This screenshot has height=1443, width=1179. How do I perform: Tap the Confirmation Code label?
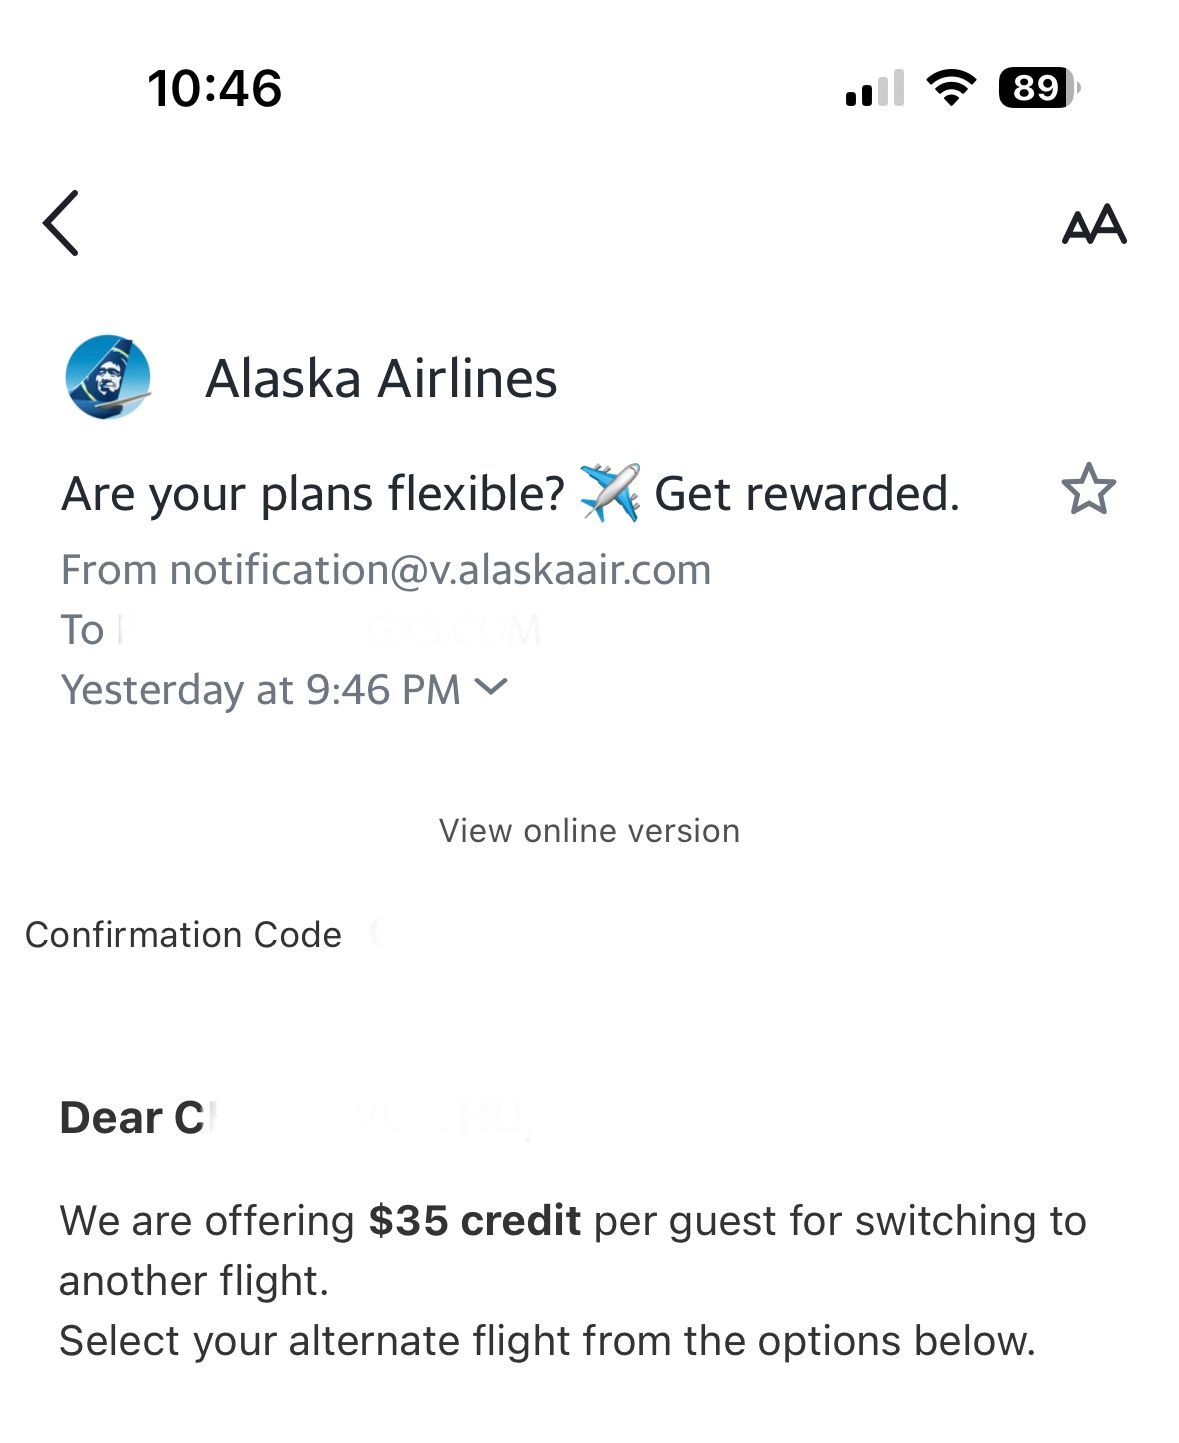183,935
